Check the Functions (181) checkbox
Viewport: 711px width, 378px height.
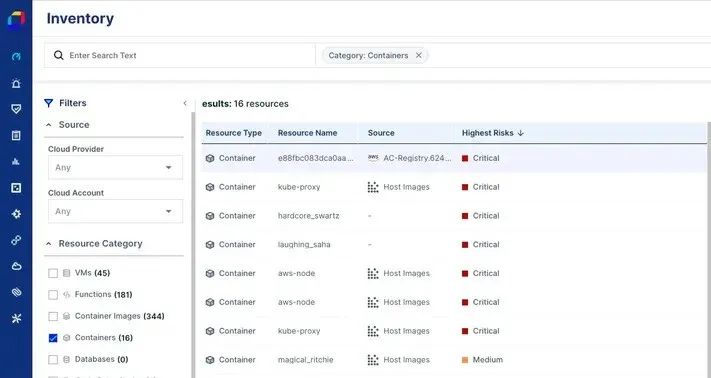[53, 295]
